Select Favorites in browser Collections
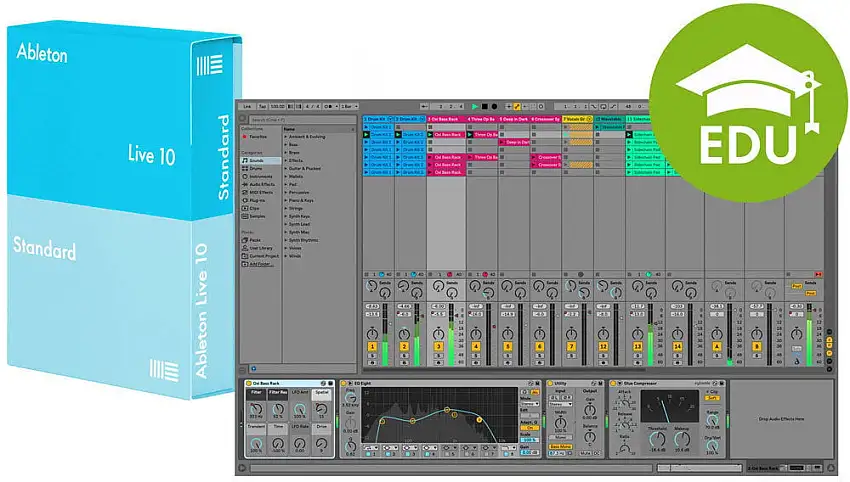 coord(257,137)
